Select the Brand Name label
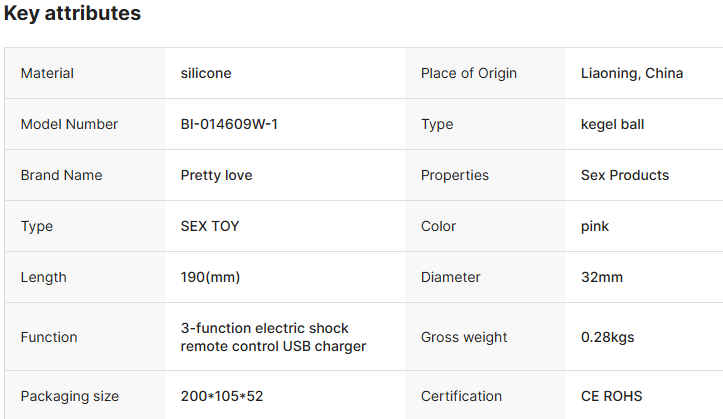This screenshot has width=723, height=419. tap(61, 175)
